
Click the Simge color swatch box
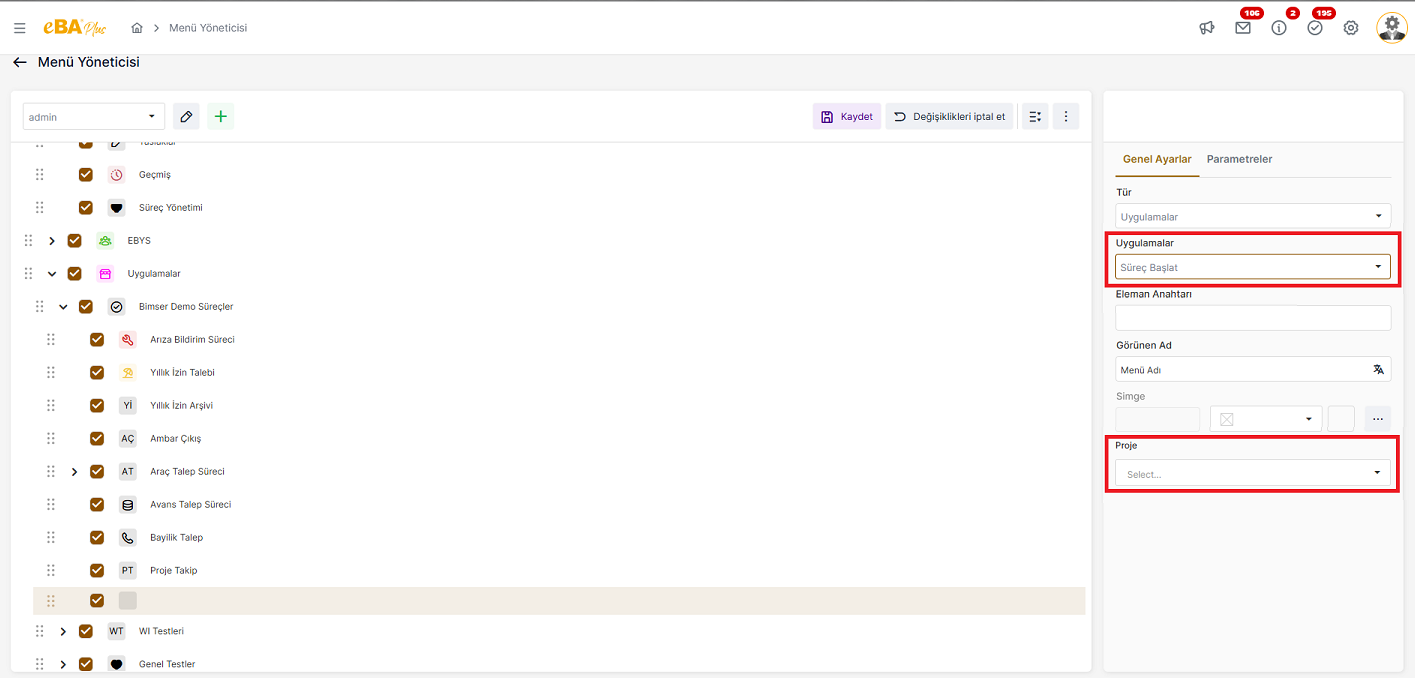1341,419
